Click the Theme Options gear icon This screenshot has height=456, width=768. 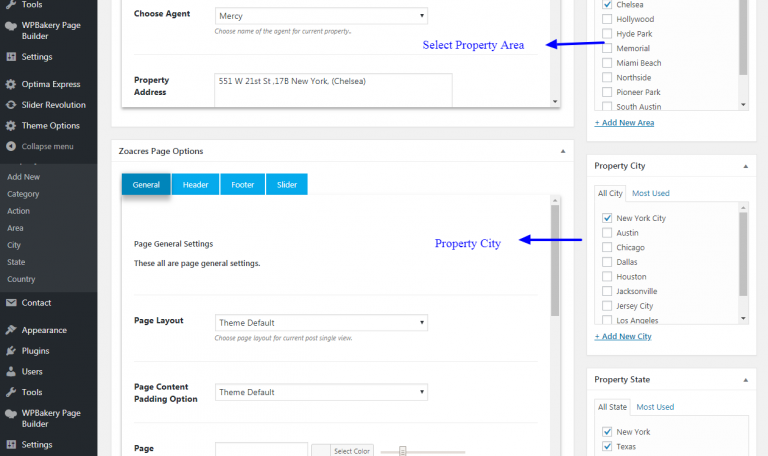pos(11,126)
